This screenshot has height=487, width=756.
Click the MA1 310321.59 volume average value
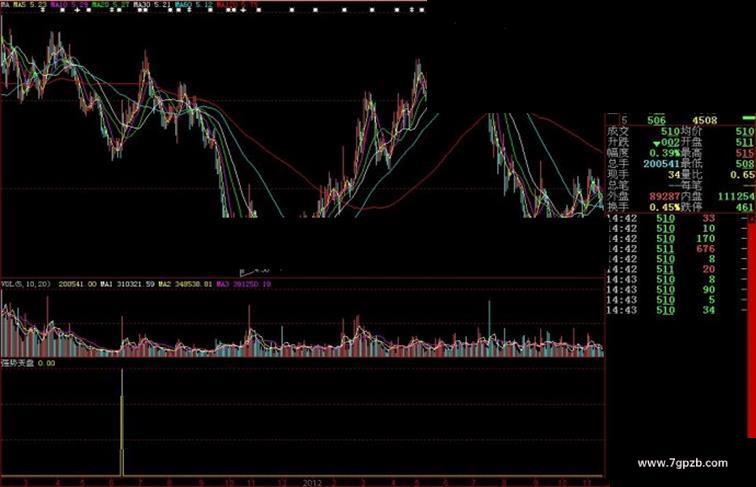click(127, 284)
